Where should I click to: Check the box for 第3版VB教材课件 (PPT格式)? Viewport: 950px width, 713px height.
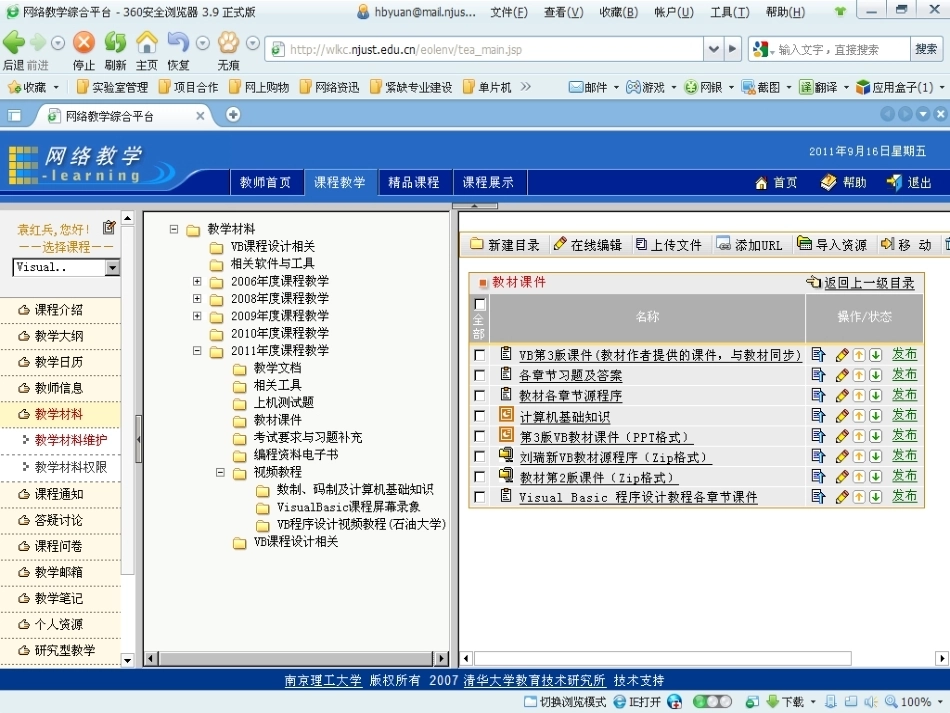click(x=480, y=436)
